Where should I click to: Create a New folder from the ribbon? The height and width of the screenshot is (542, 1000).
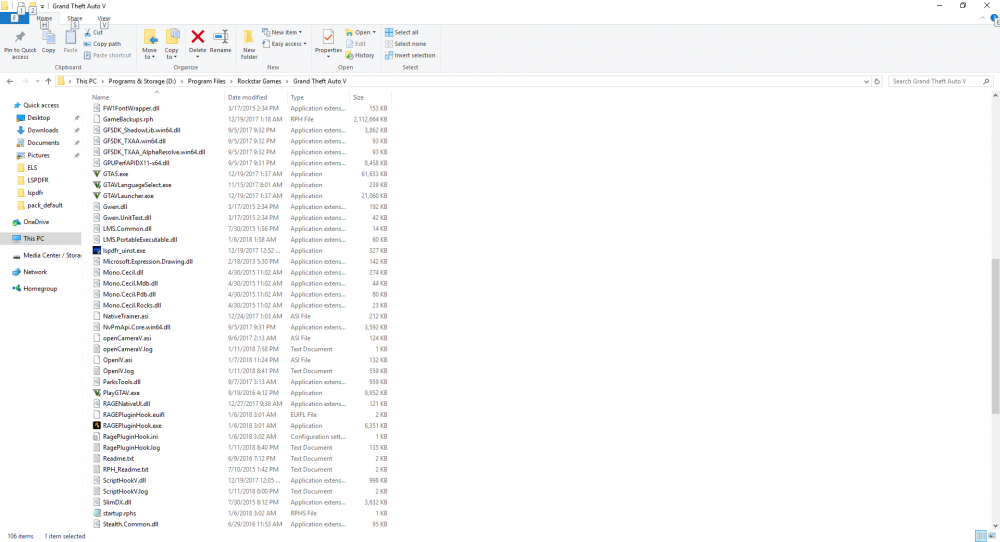coord(249,43)
